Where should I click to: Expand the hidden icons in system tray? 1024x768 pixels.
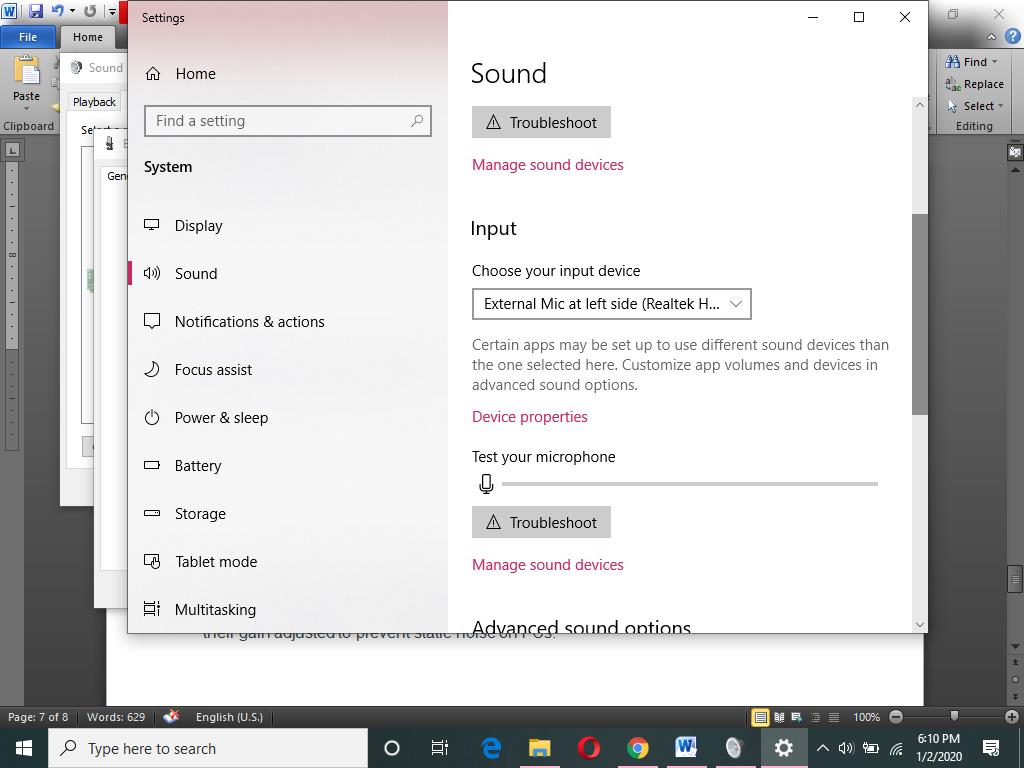[x=822, y=747]
